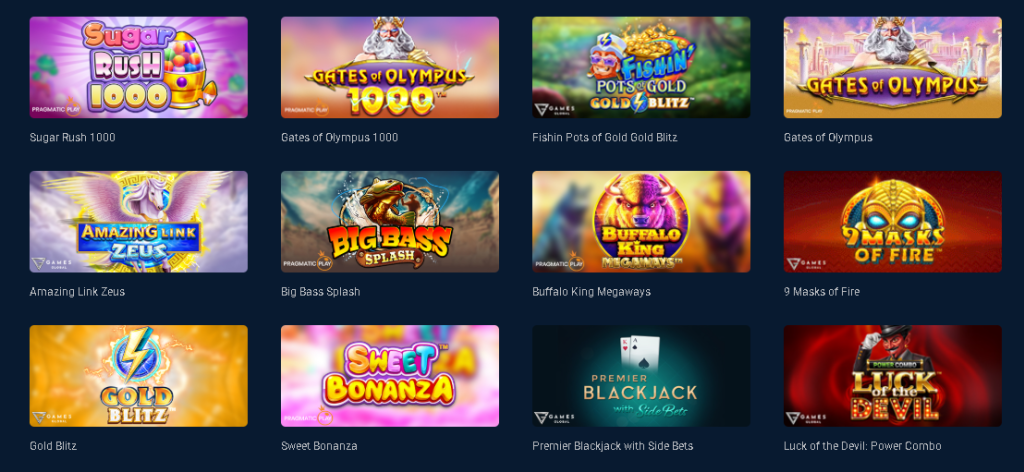Image resolution: width=1024 pixels, height=472 pixels.
Task: Select Fishin Pots of Gold Gold Blitz thumbnail
Action: pos(641,67)
